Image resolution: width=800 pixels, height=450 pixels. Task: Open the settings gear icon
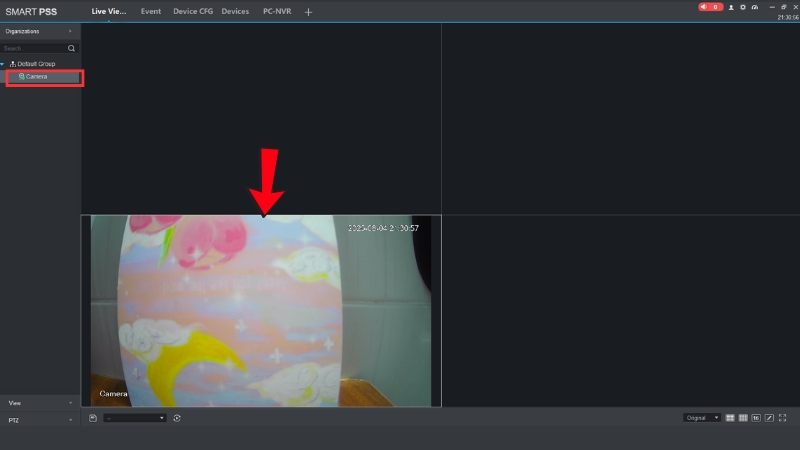[x=743, y=7]
